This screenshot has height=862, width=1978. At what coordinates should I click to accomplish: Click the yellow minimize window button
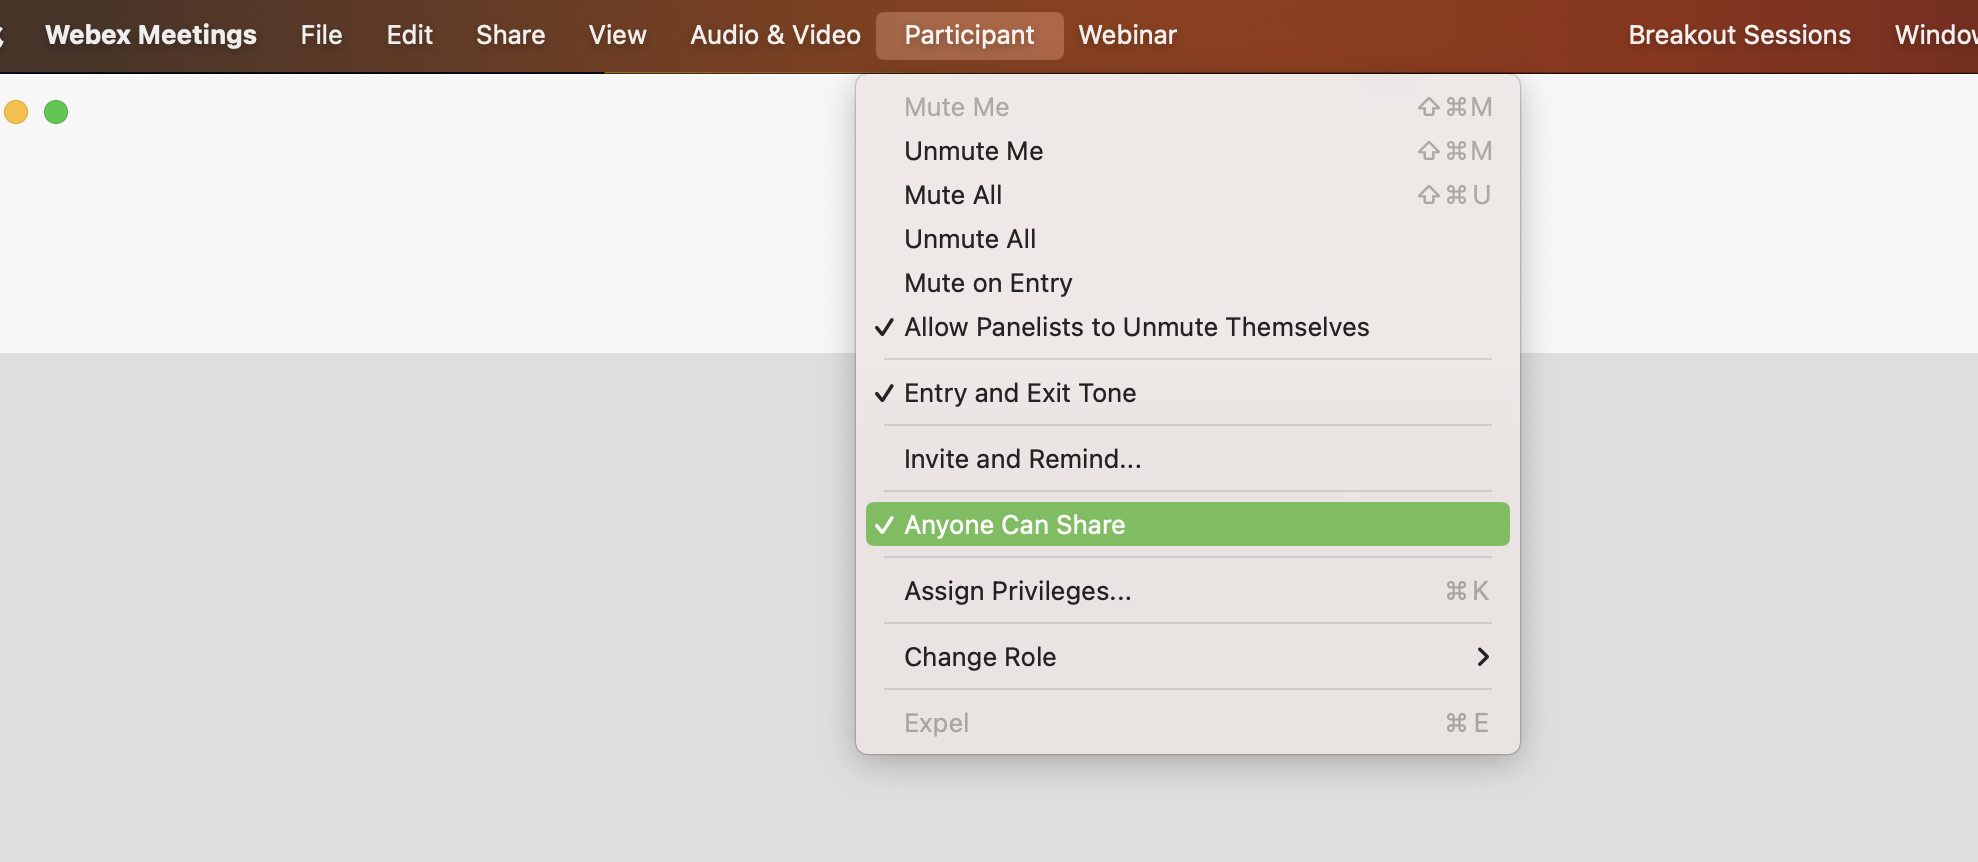click(16, 112)
